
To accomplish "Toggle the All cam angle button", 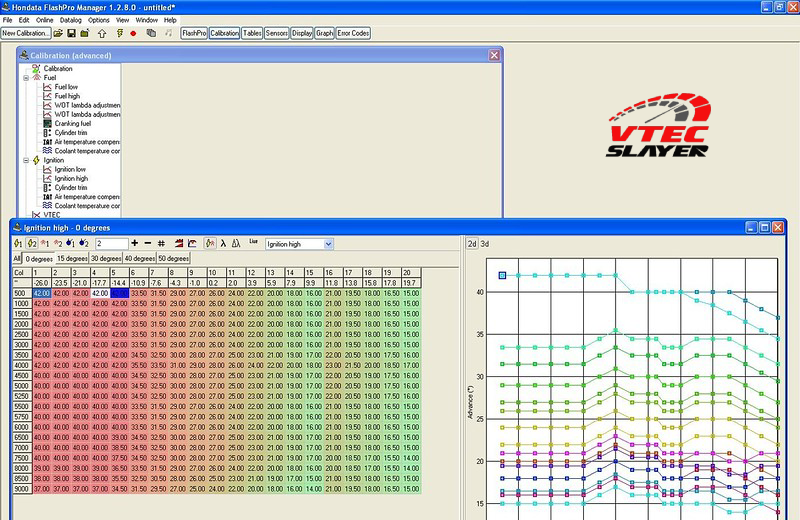I will pyautogui.click(x=17, y=258).
